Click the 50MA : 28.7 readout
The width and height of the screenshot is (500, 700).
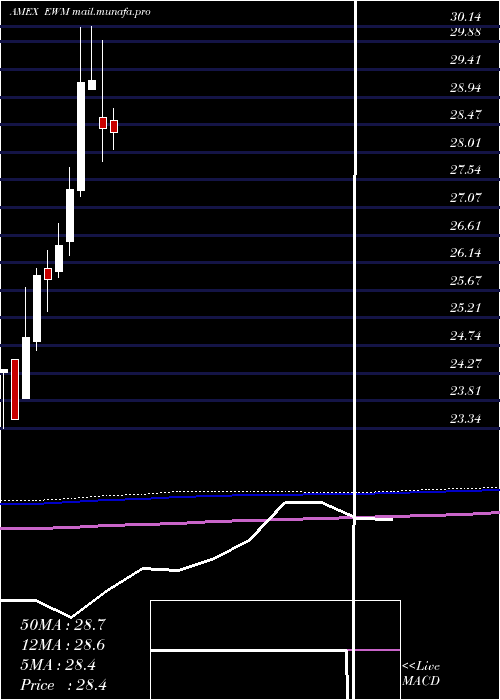63,625
